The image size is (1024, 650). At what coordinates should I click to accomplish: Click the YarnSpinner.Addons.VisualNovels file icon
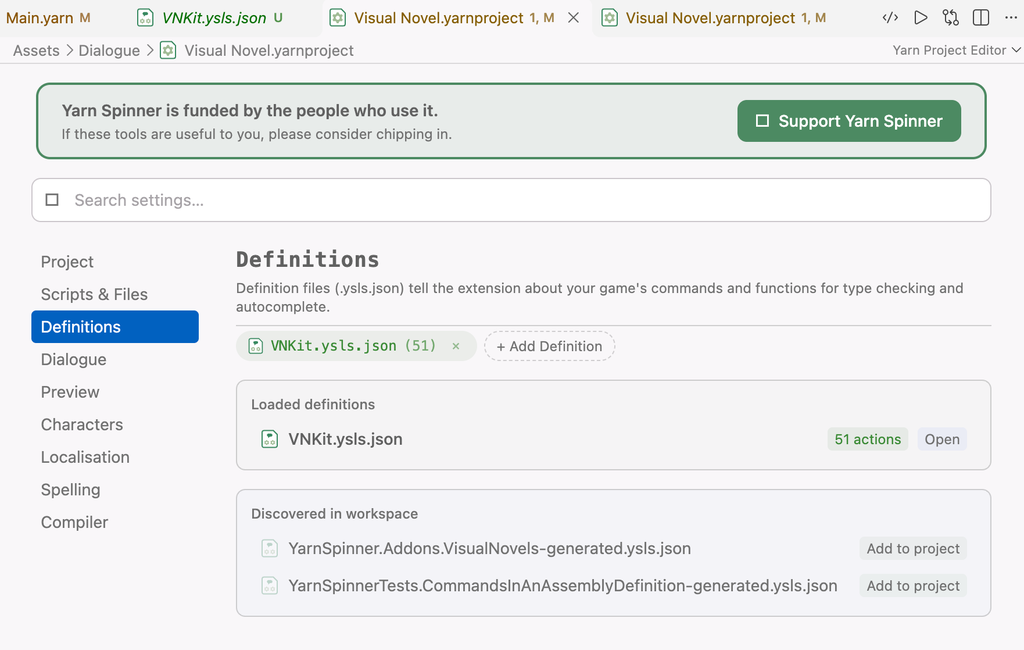point(270,548)
